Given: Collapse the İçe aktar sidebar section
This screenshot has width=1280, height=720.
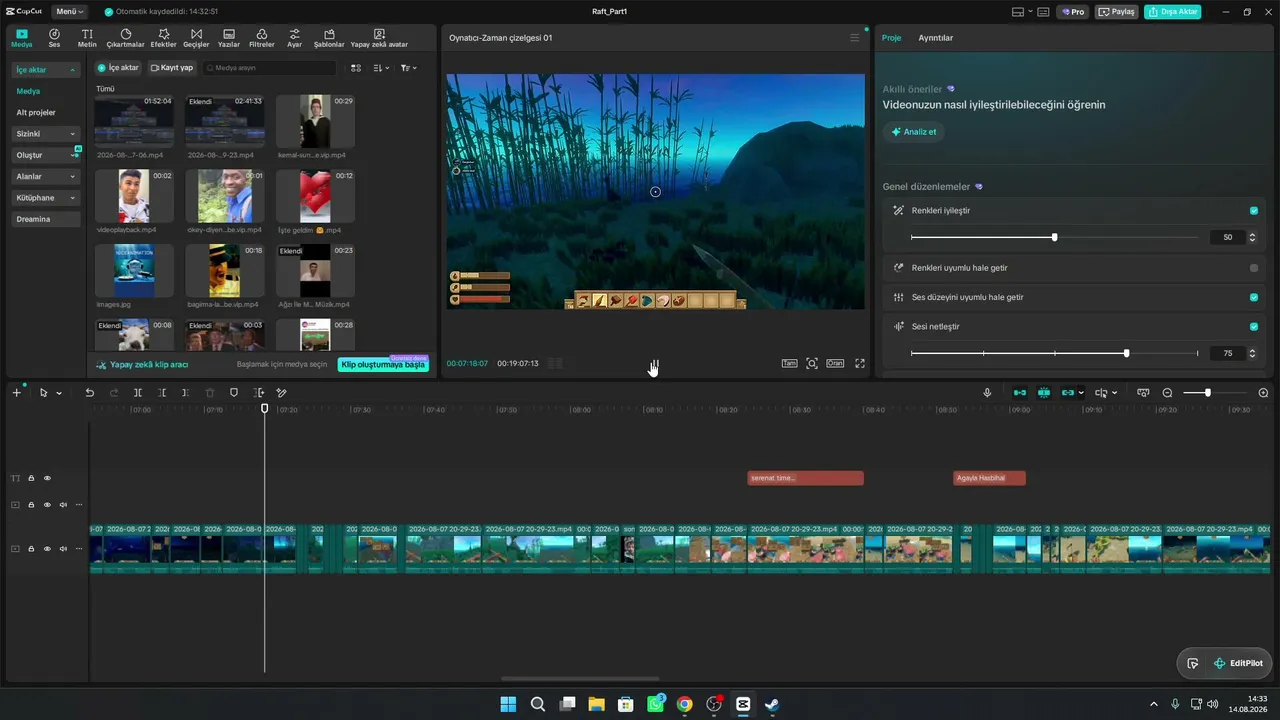Looking at the screenshot, I should [x=46, y=70].
